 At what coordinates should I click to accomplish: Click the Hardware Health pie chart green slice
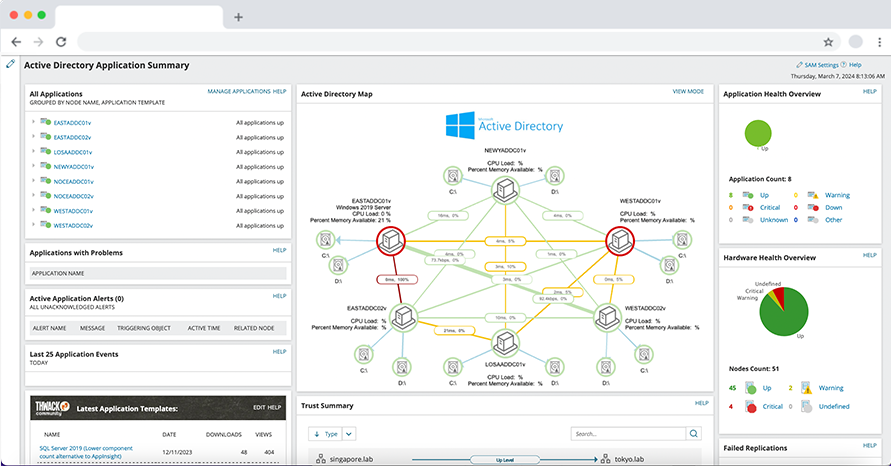click(785, 317)
